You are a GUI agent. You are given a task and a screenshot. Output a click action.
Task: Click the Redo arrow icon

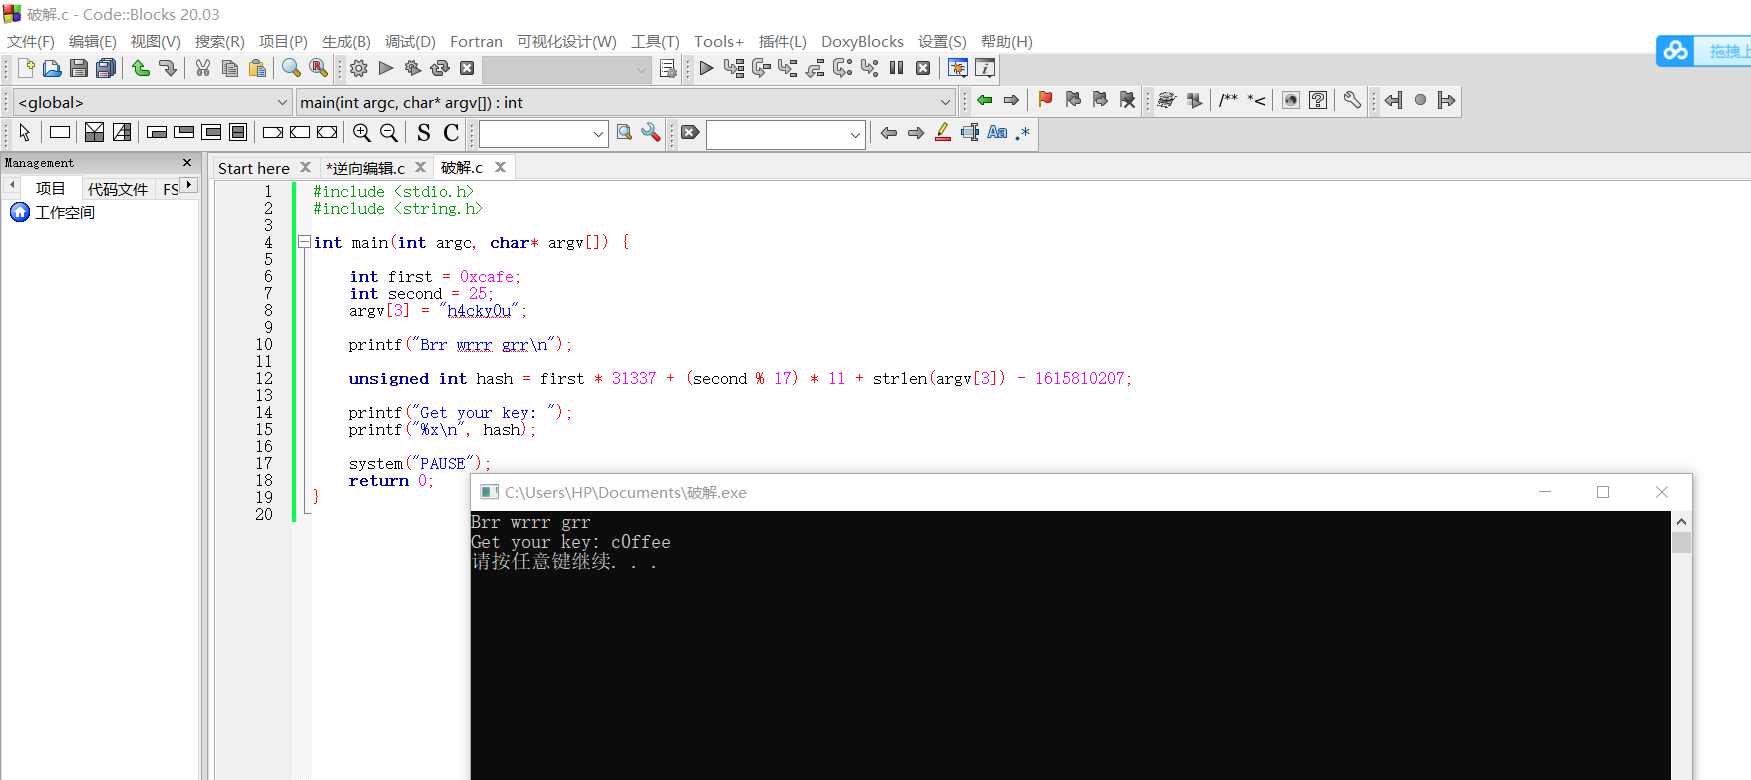click(x=168, y=68)
